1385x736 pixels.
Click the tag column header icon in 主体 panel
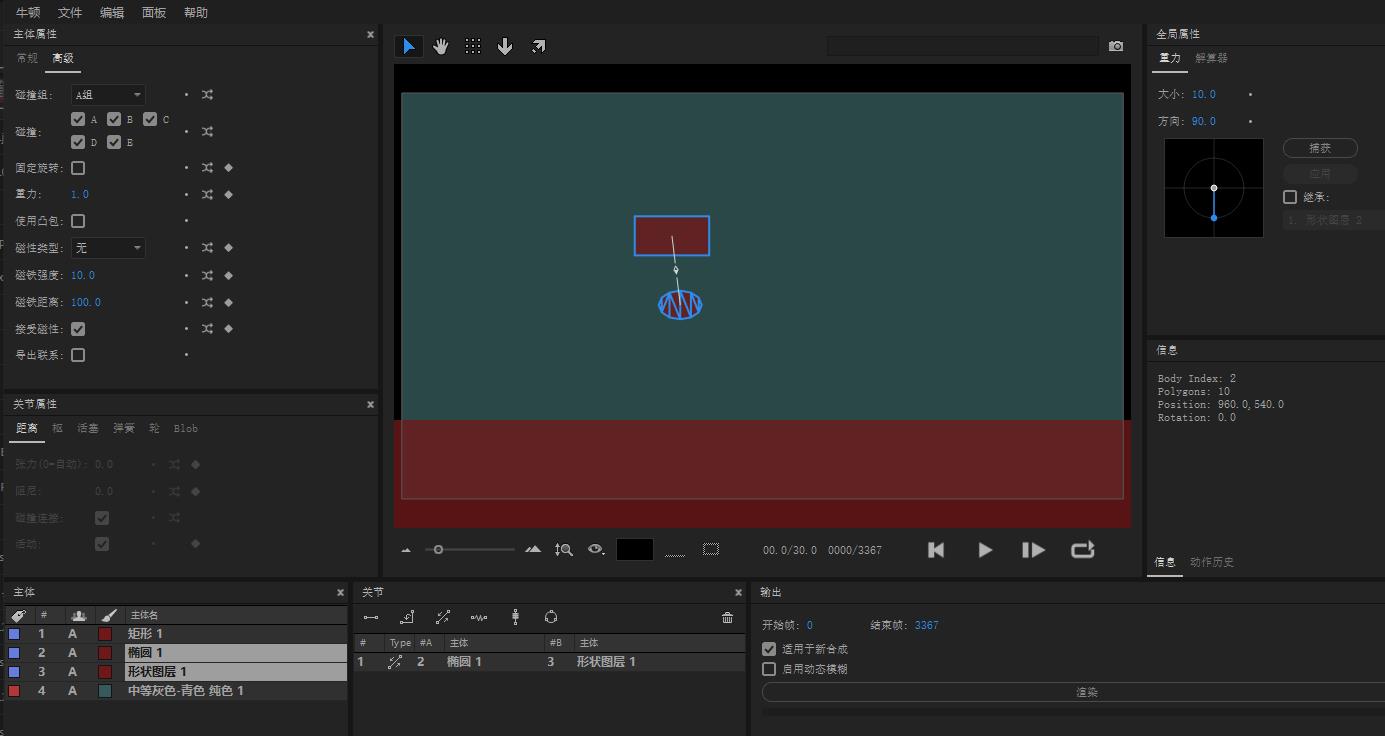[x=18, y=615]
